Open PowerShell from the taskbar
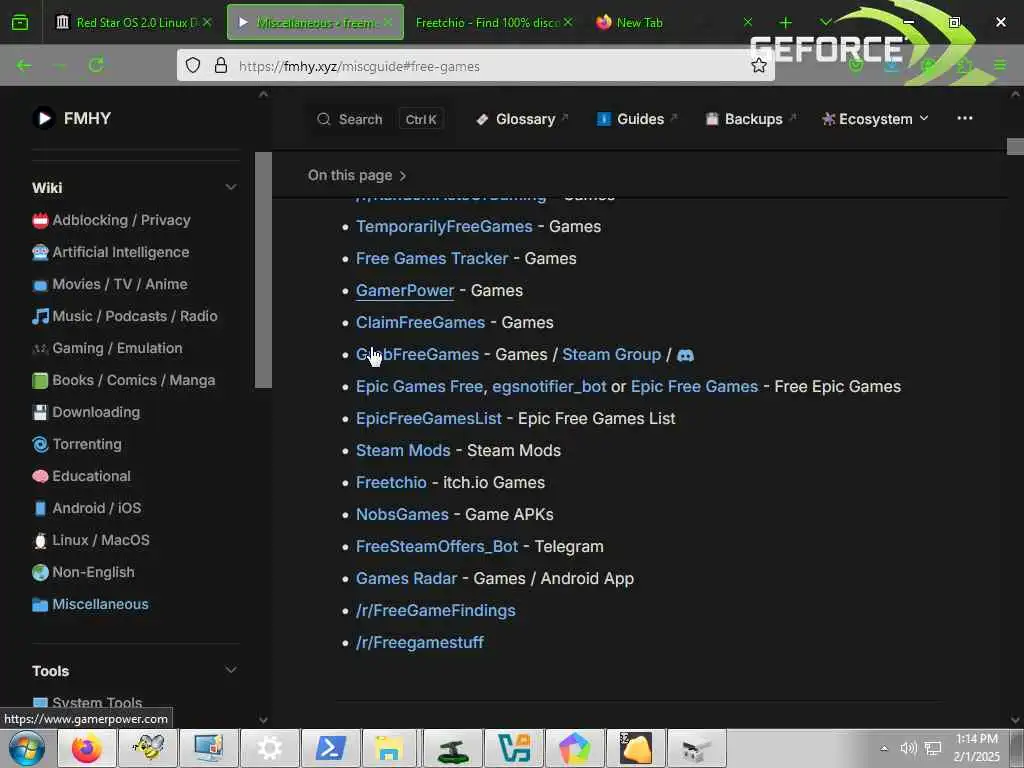This screenshot has height=768, width=1024. [330, 748]
